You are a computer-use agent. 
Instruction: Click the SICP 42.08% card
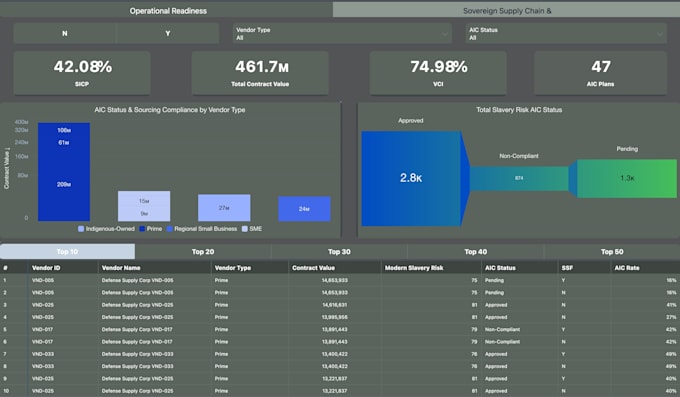[x=82, y=73]
